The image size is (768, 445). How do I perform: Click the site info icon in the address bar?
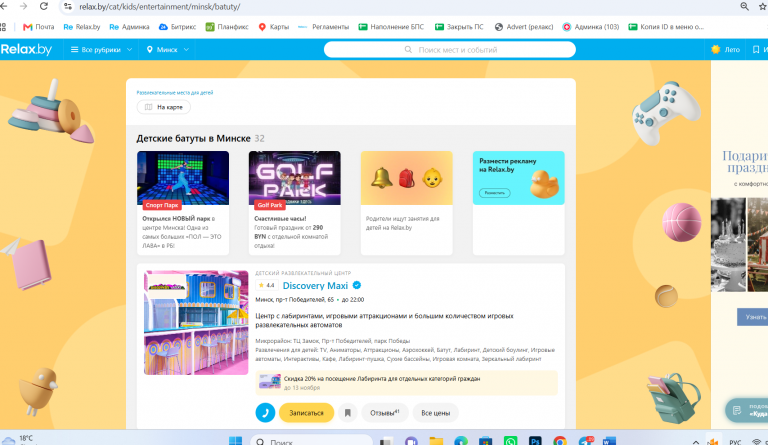coord(68,7)
